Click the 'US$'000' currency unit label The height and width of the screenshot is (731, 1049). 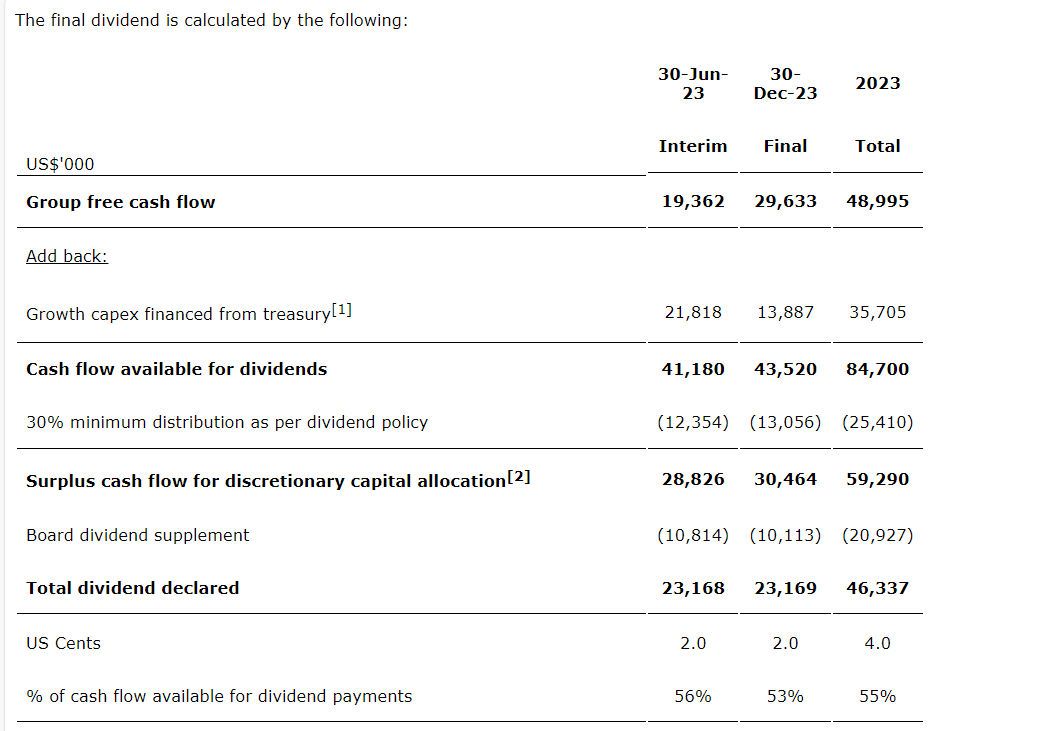[x=61, y=164]
